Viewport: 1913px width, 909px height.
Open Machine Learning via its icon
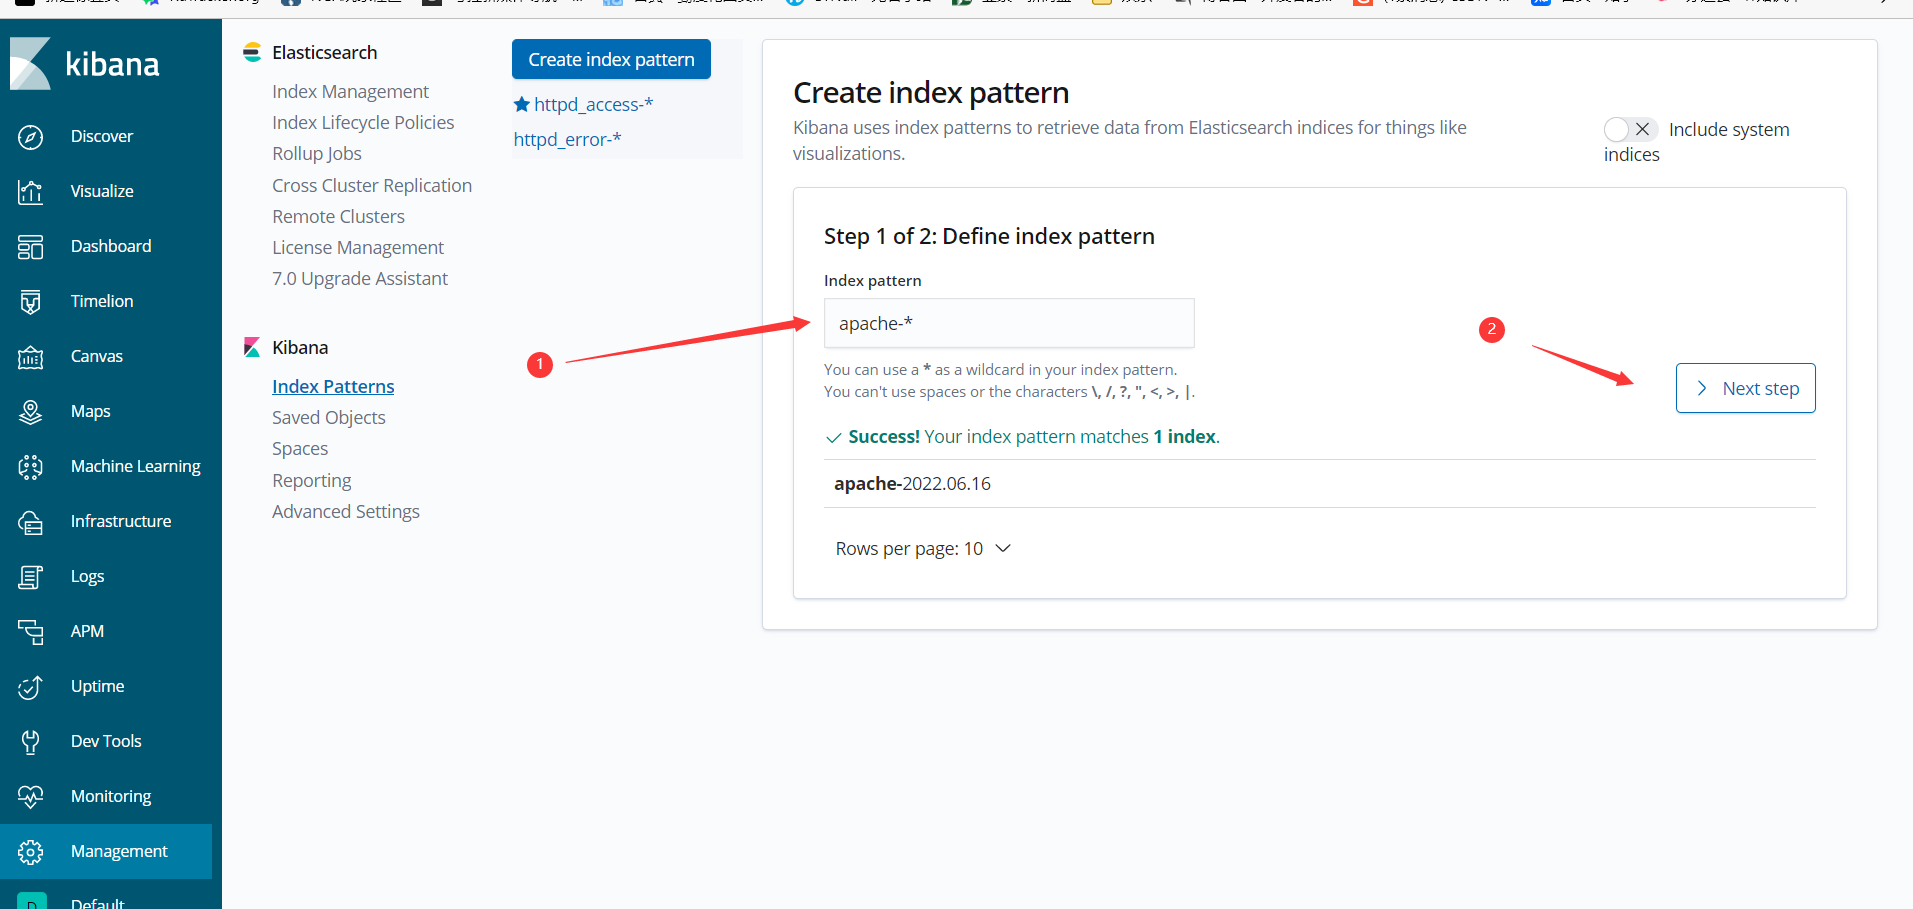(x=31, y=467)
